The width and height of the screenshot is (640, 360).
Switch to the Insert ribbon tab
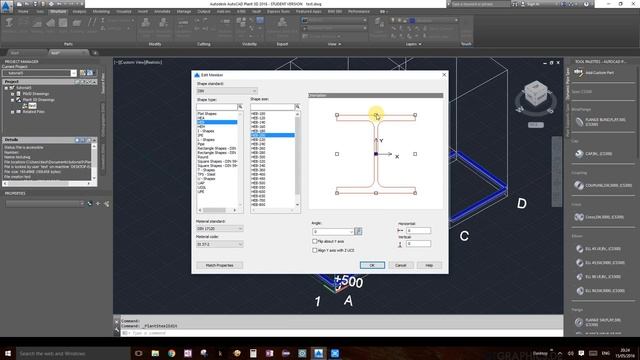coord(143,11)
